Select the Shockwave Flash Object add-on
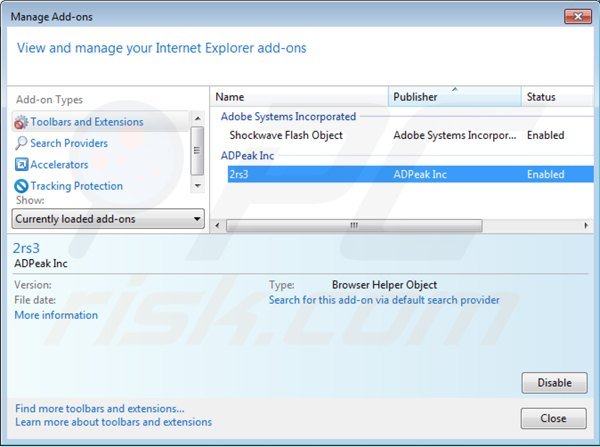This screenshot has width=600, height=447. pyautogui.click(x=286, y=135)
